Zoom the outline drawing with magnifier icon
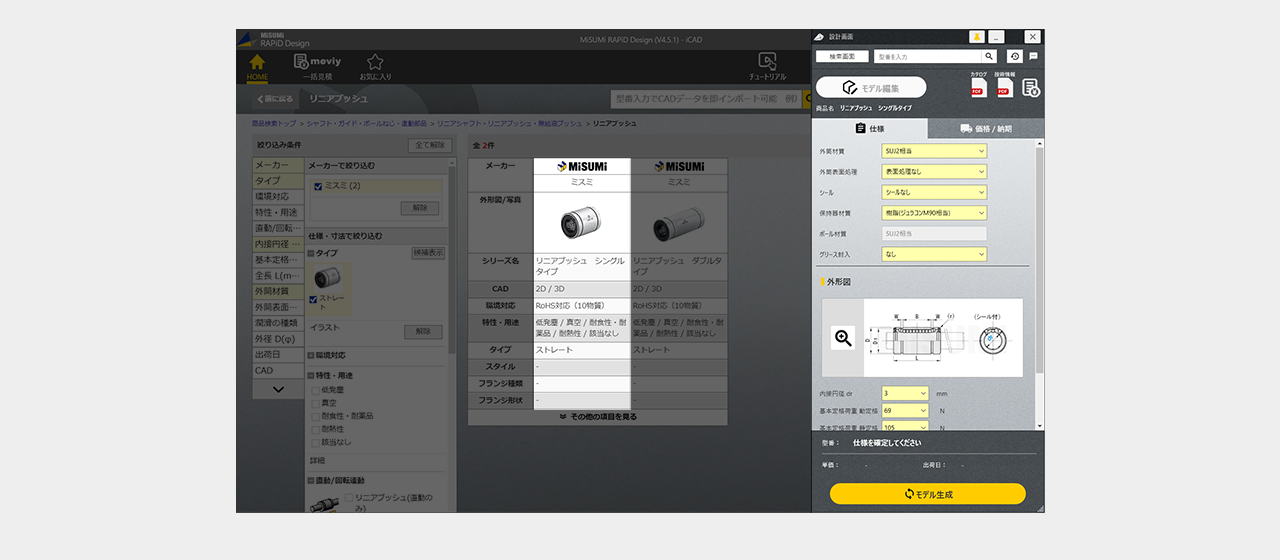The height and width of the screenshot is (560, 1280). click(x=843, y=338)
